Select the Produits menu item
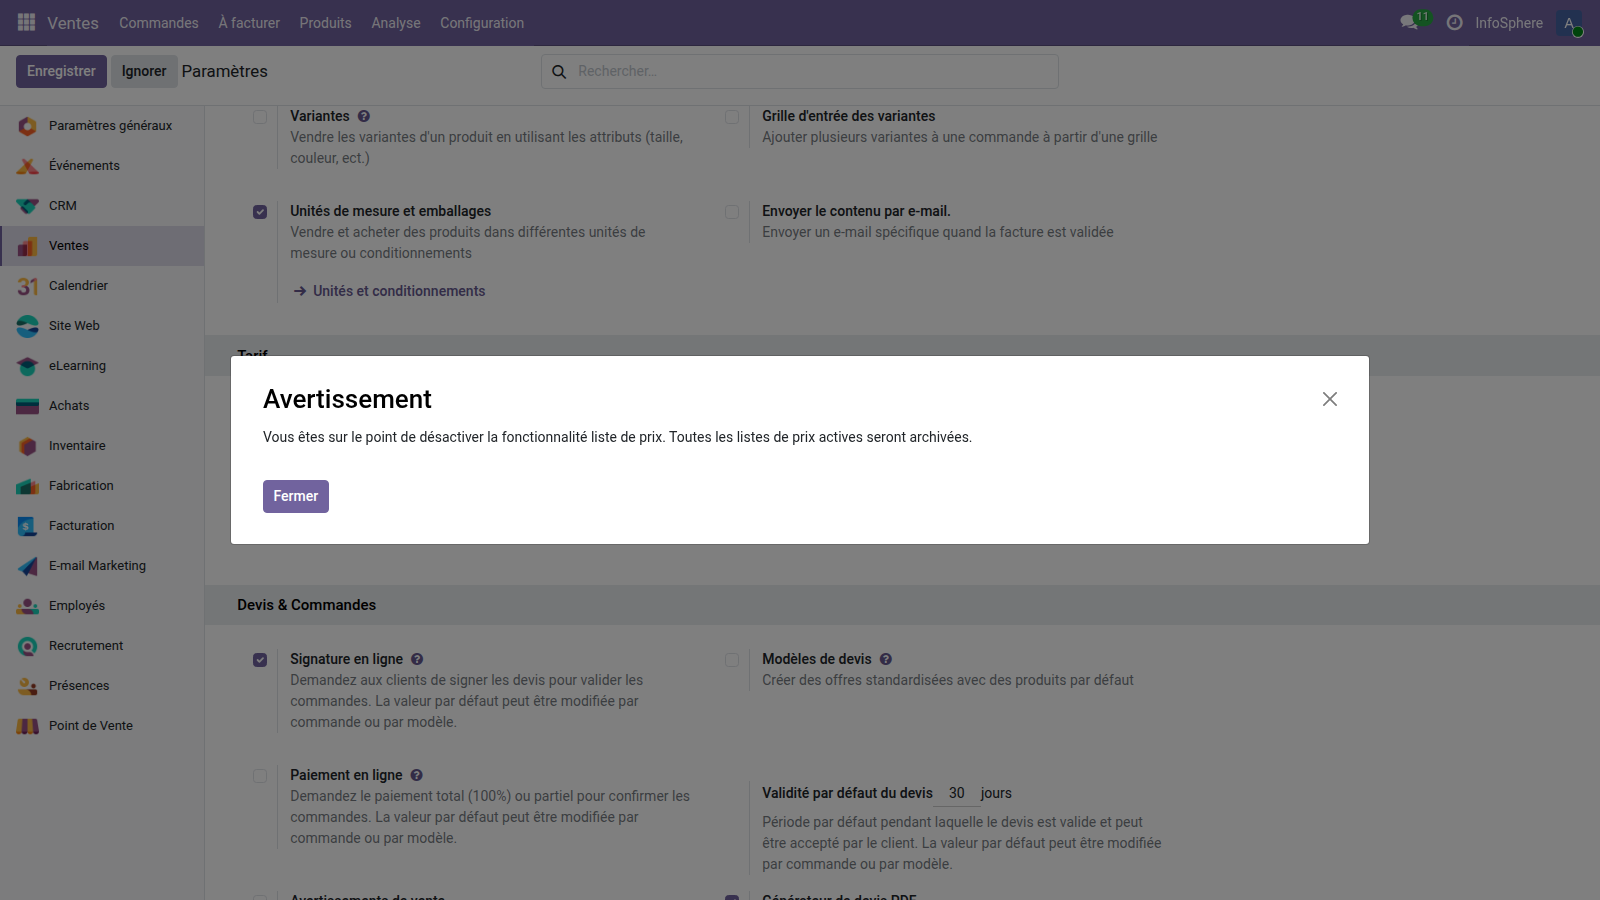Screen dimensions: 1600x900 coord(325,22)
